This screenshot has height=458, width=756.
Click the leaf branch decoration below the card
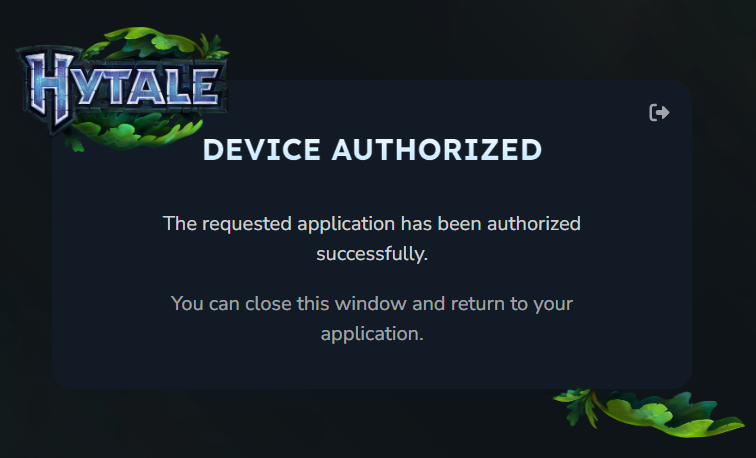coord(648,413)
